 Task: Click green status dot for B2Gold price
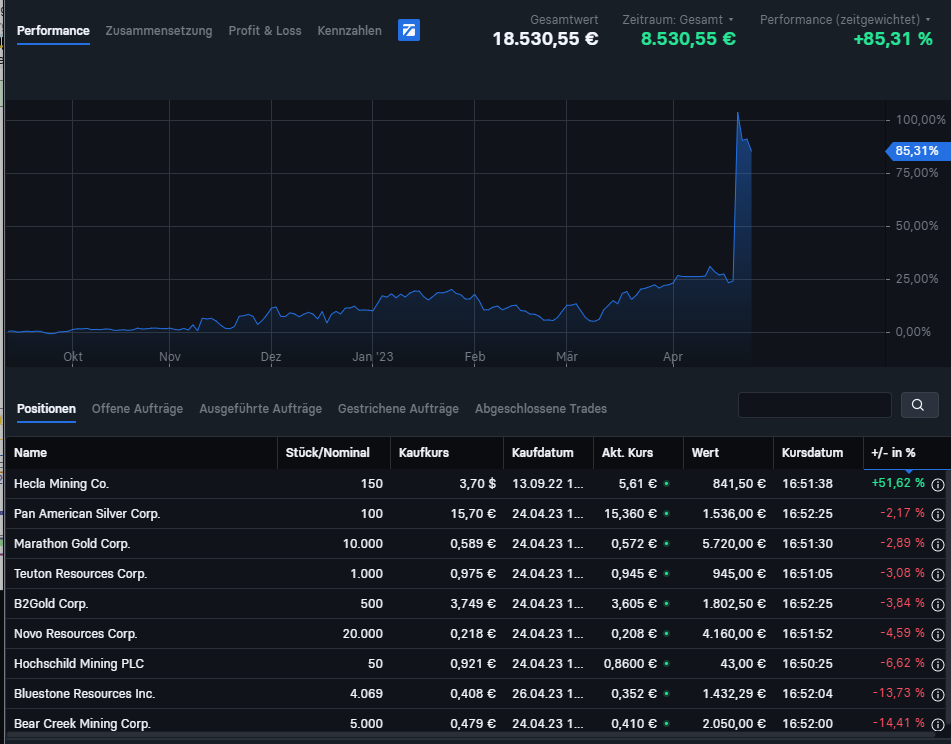click(x=667, y=604)
